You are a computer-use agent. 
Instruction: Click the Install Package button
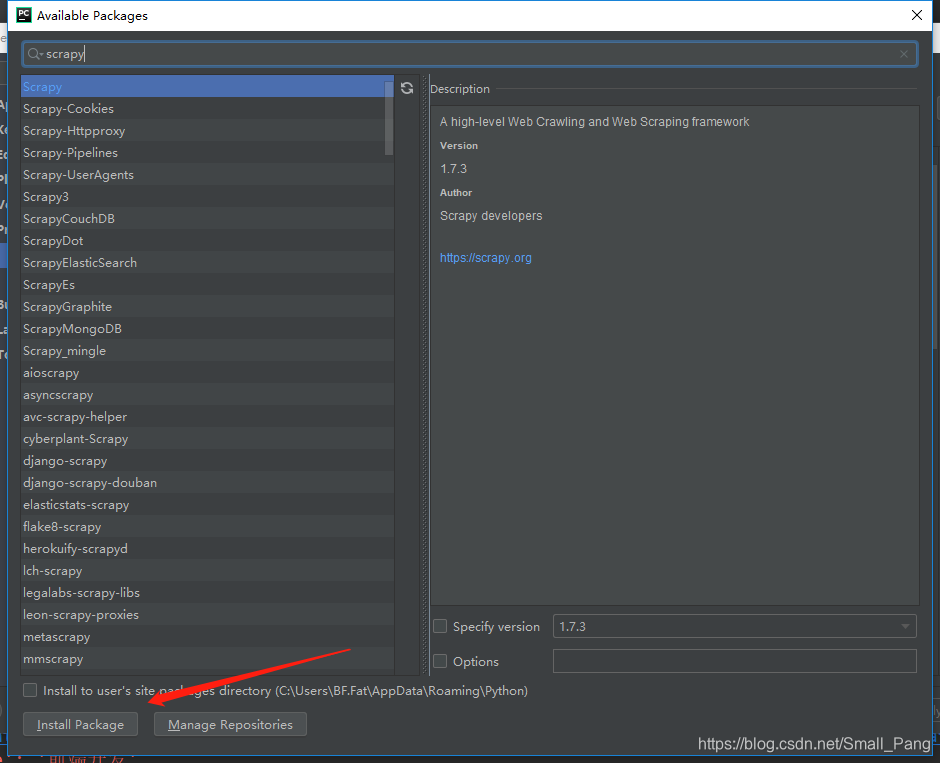tap(80, 724)
